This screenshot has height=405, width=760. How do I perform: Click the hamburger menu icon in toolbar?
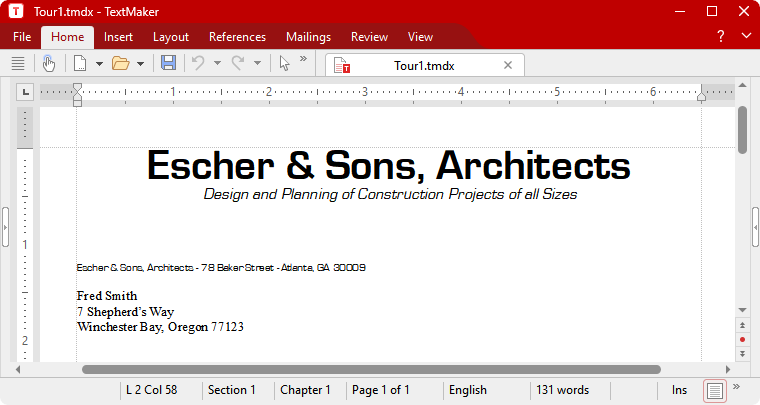pyautogui.click(x=18, y=63)
